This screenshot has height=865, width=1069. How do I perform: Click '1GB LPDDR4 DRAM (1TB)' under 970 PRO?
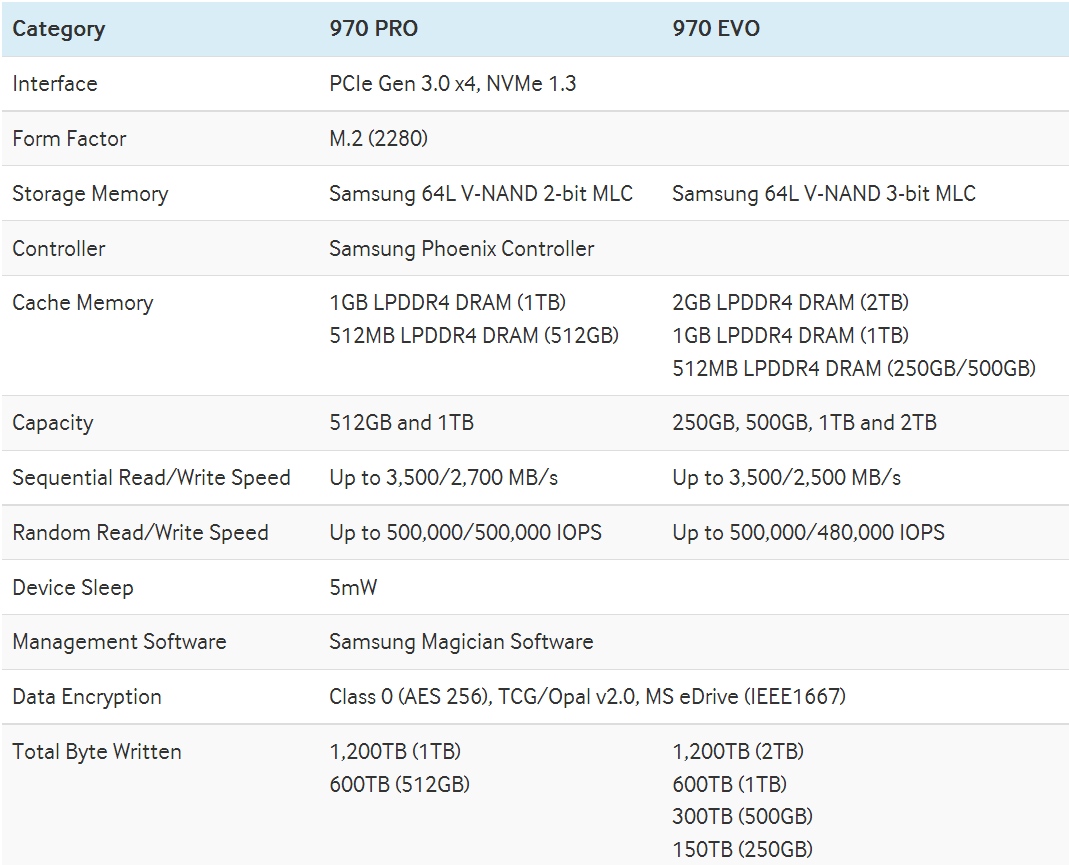click(x=447, y=303)
